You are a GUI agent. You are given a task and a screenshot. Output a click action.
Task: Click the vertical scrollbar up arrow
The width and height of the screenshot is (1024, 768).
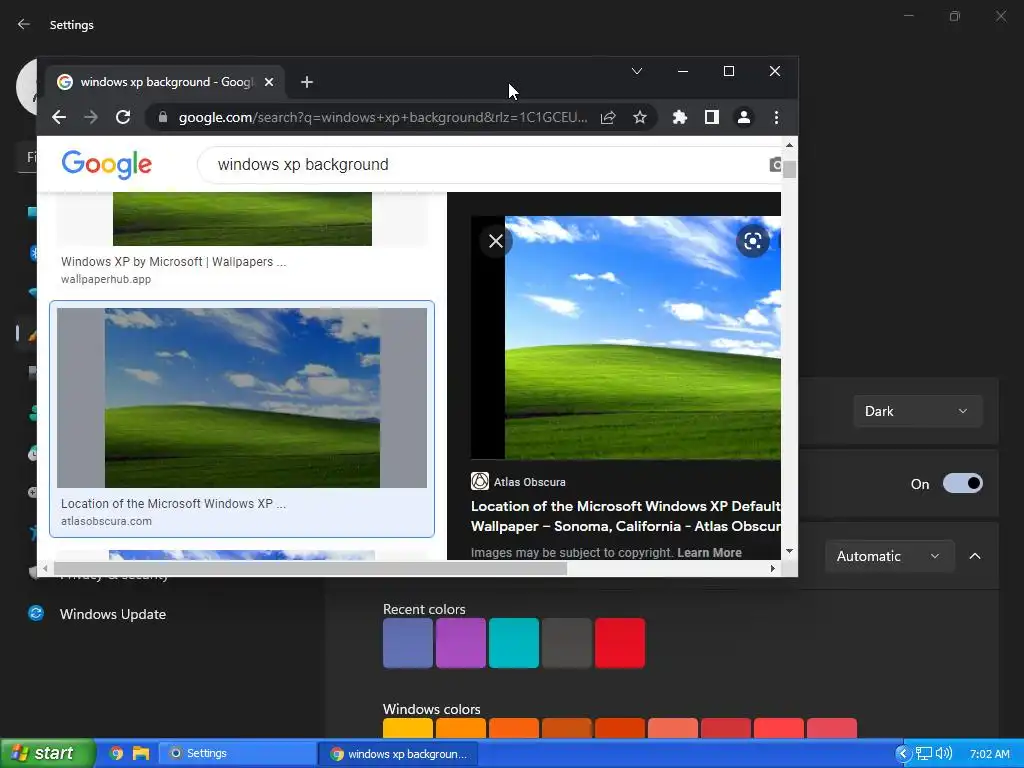[x=790, y=145]
